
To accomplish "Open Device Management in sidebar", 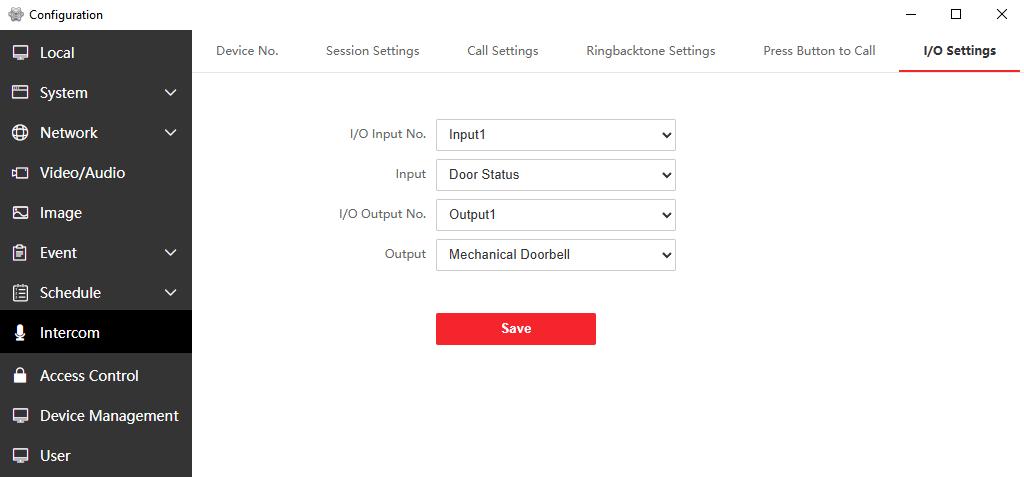I will (x=108, y=416).
